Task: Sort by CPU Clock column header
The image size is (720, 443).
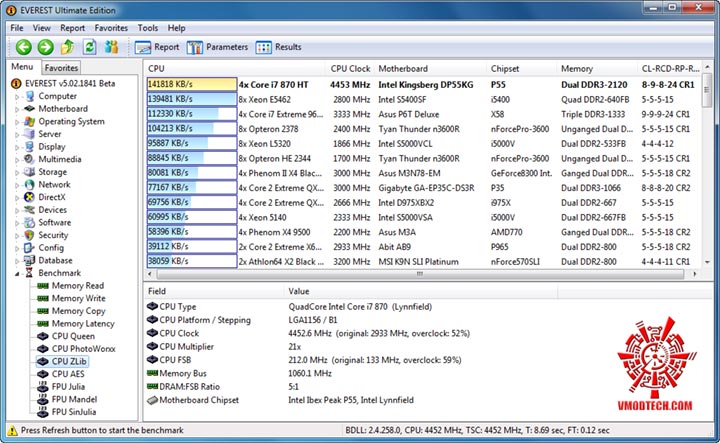Action: pyautogui.click(x=349, y=68)
